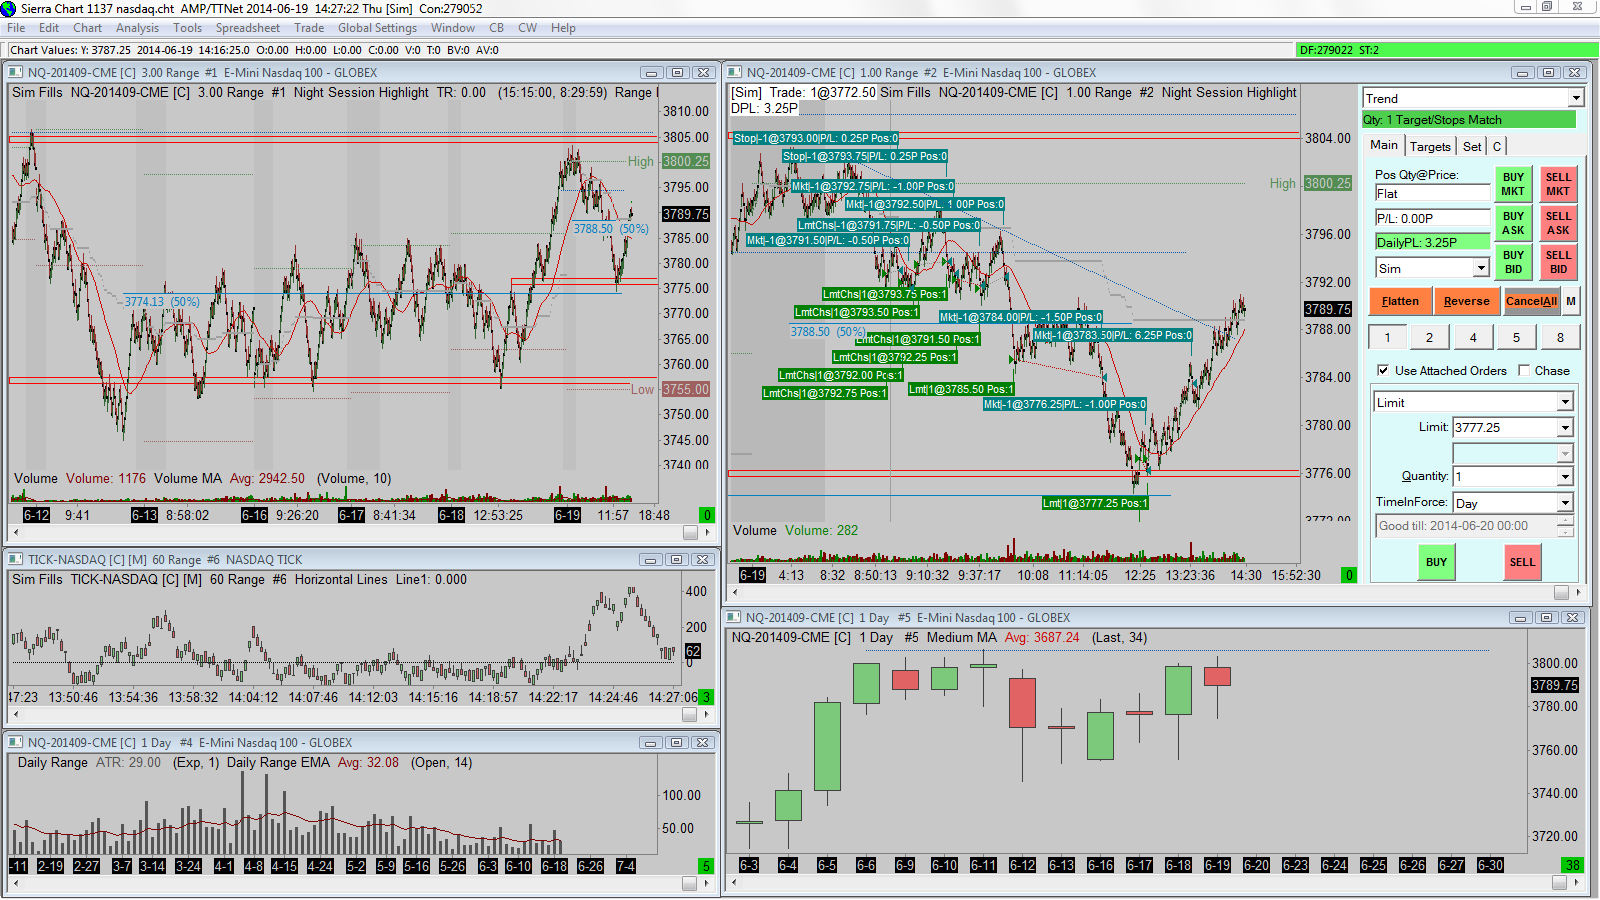Open the Trade menu
The height and width of the screenshot is (900, 1600).
[309, 28]
